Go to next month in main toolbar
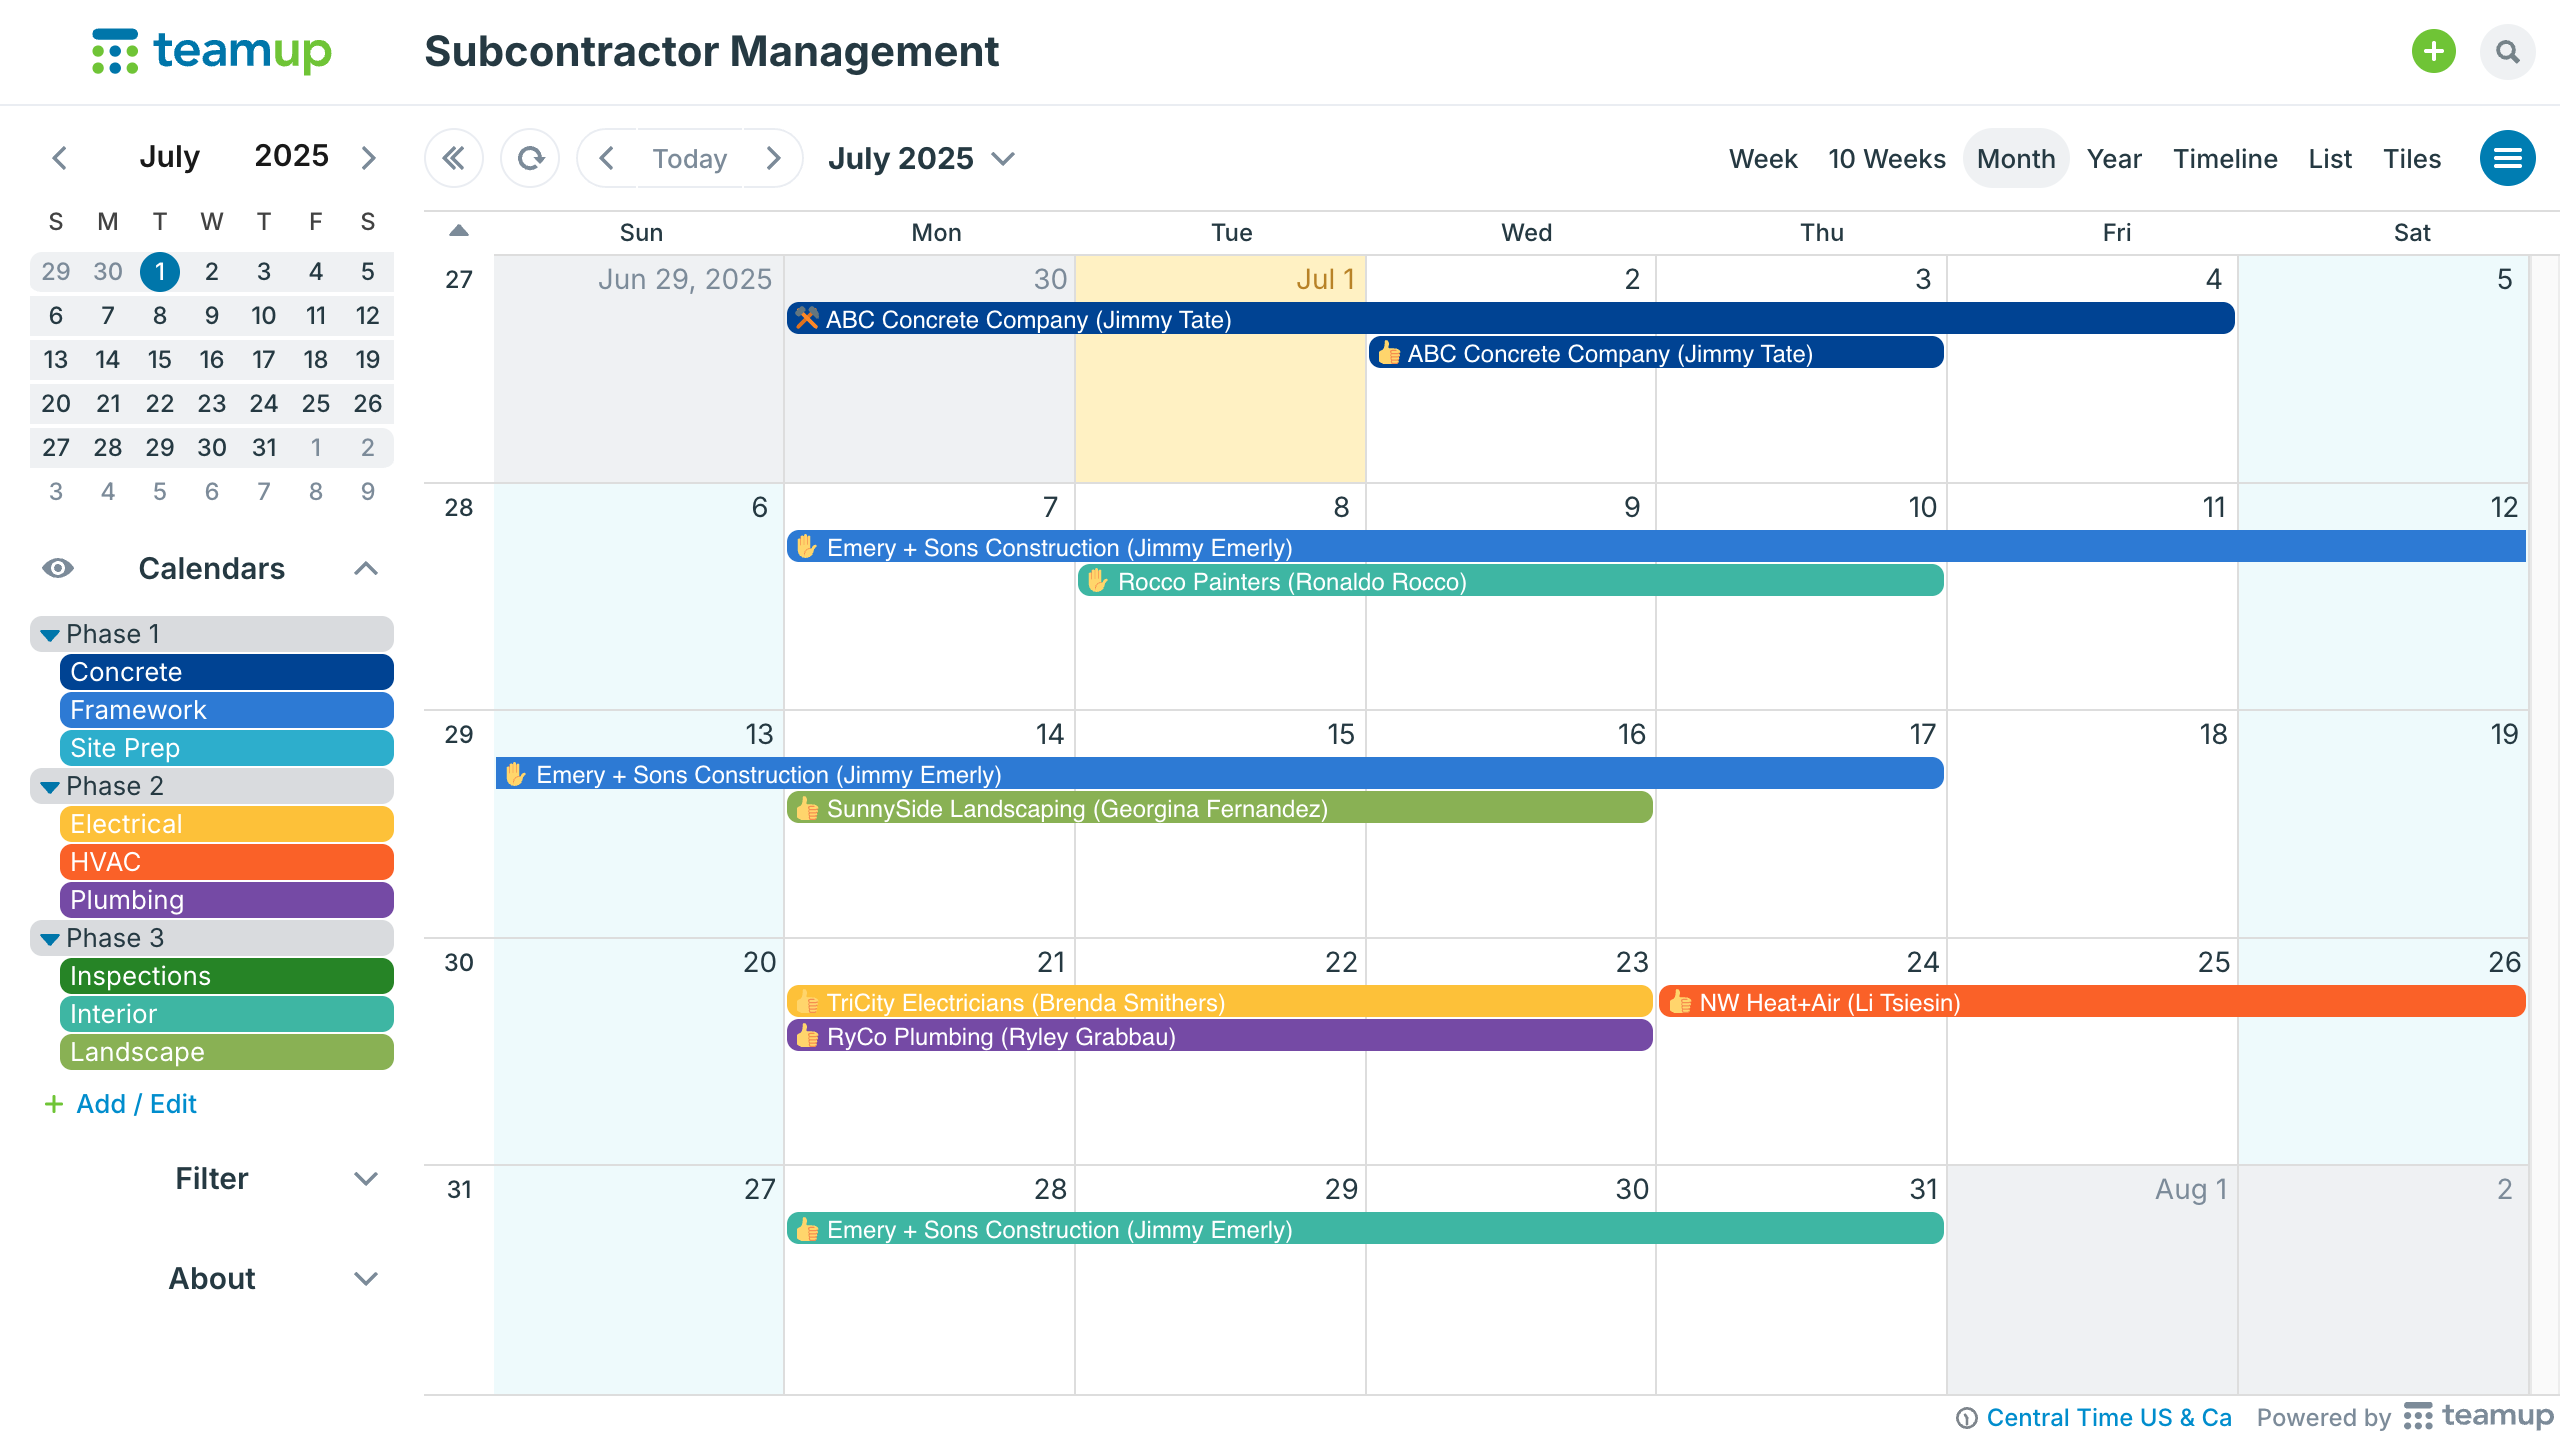This screenshot has width=2560, height=1440. 773,158
